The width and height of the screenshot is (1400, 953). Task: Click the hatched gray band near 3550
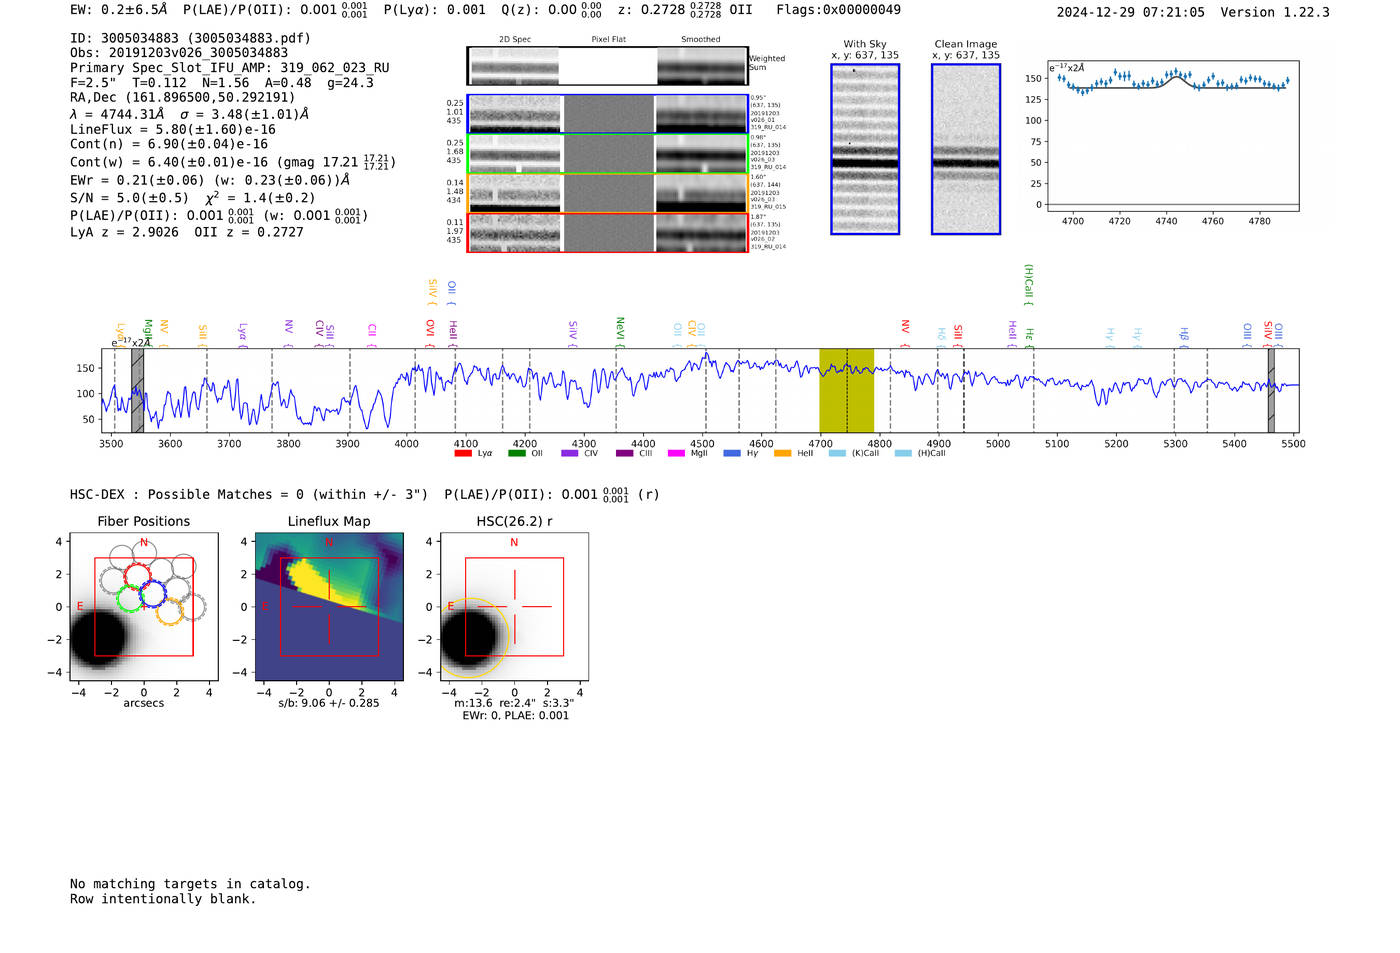point(138,390)
